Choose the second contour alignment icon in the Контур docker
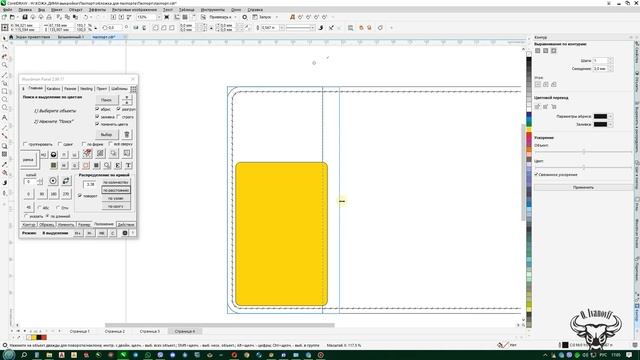 pos(545,51)
